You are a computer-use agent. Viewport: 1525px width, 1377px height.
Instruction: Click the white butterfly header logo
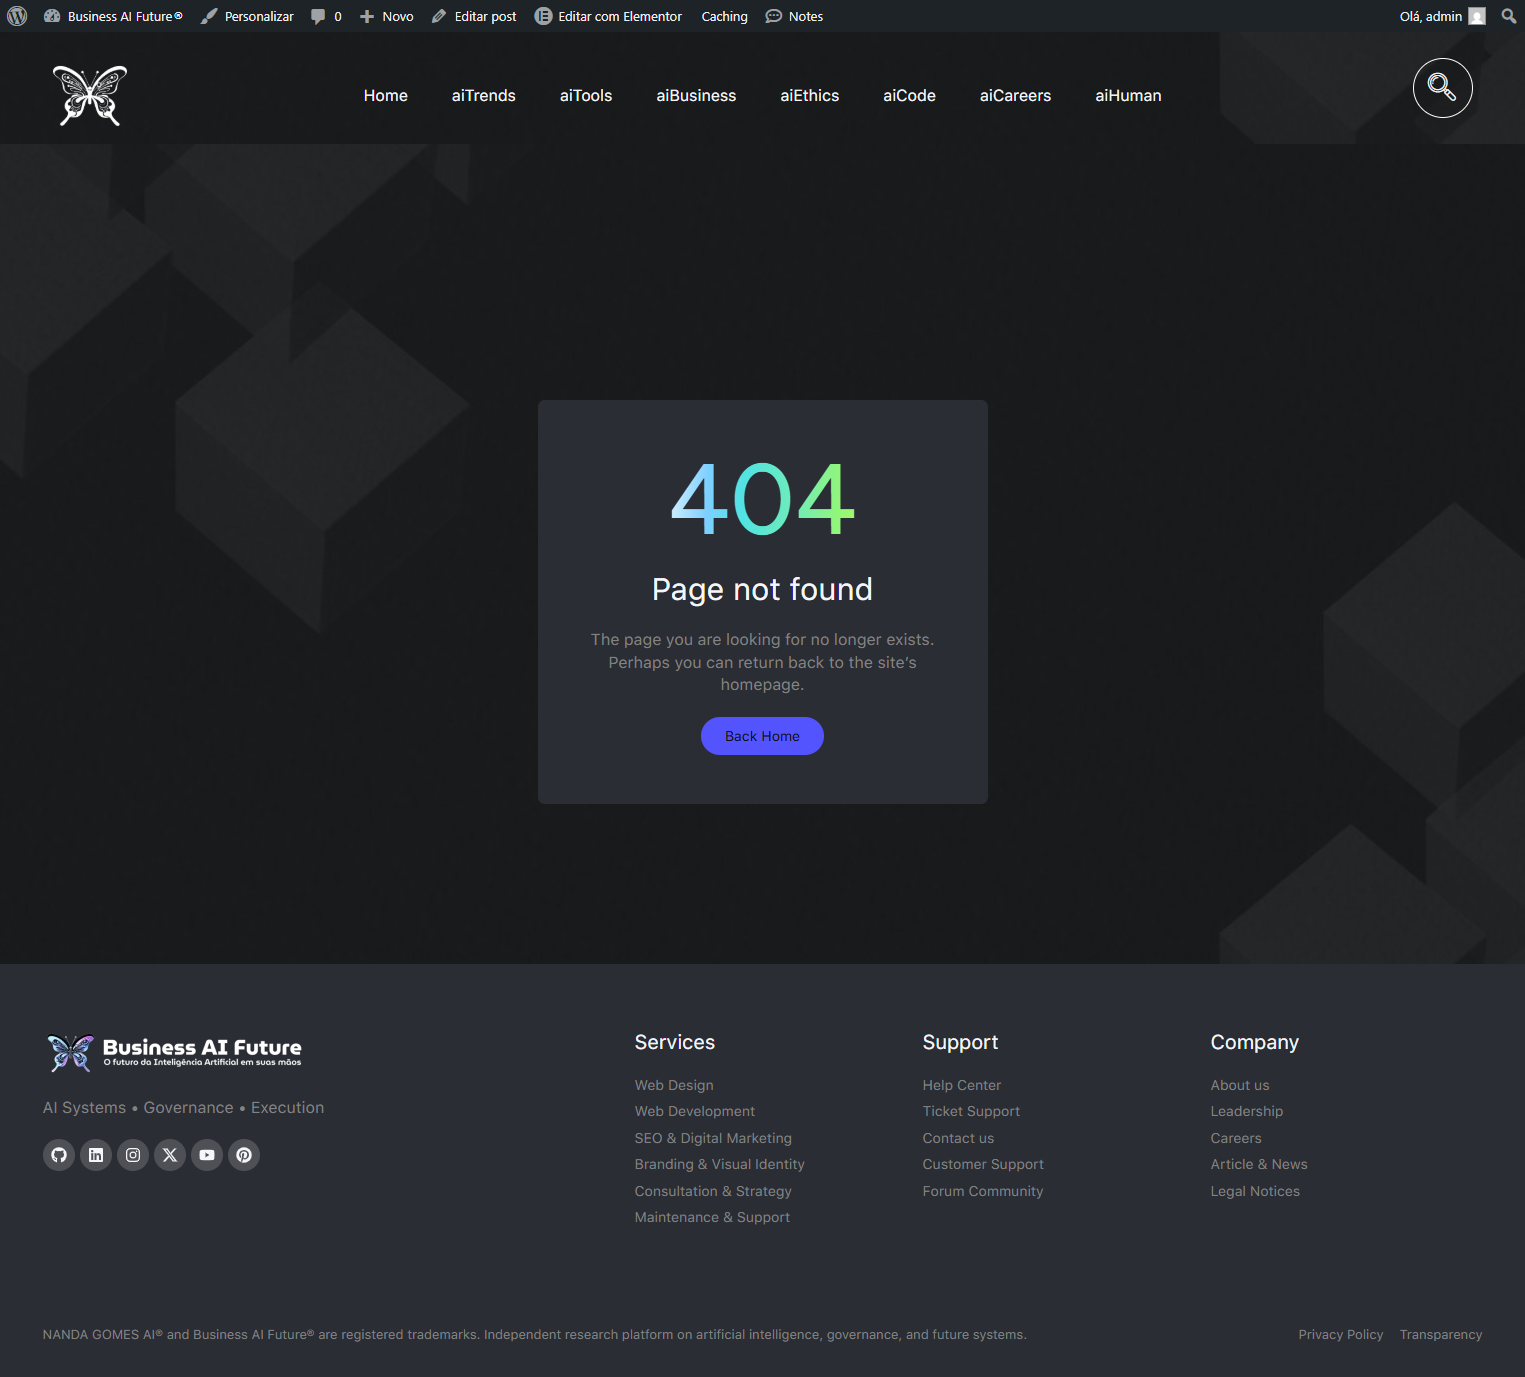tap(90, 96)
